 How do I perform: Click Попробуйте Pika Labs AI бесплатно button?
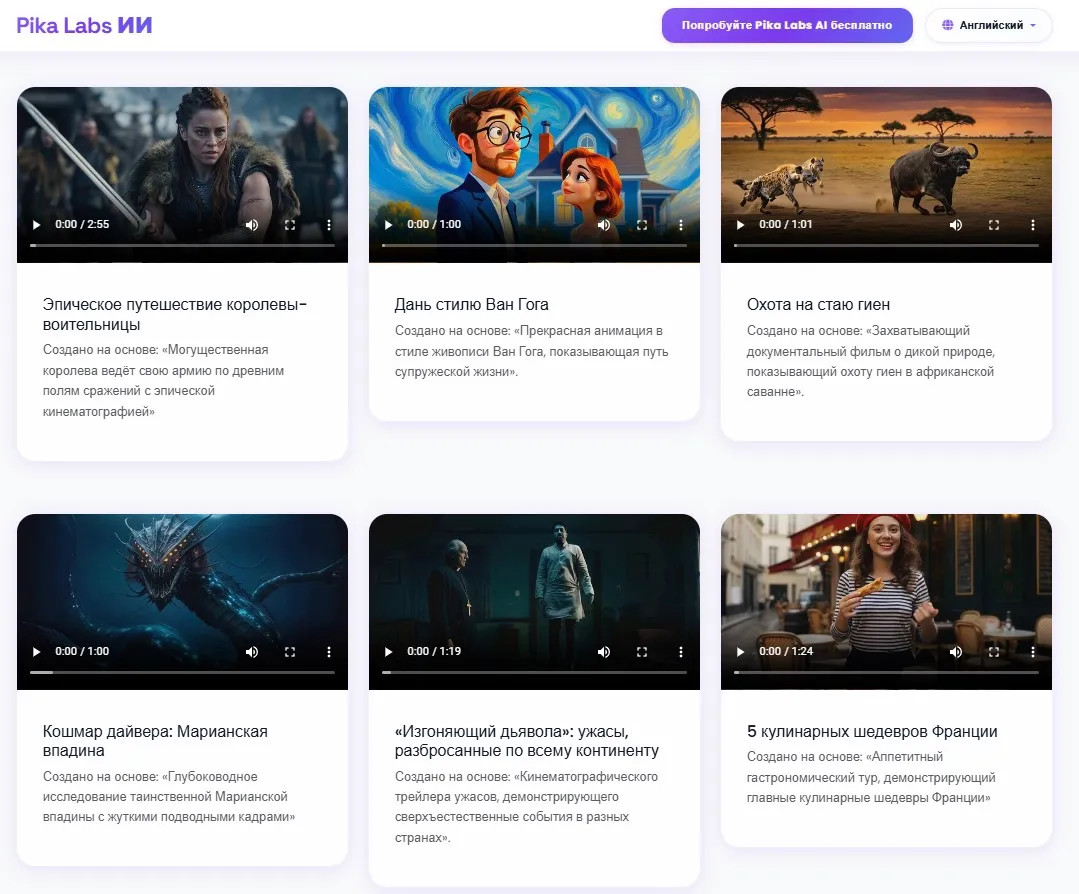(x=787, y=25)
